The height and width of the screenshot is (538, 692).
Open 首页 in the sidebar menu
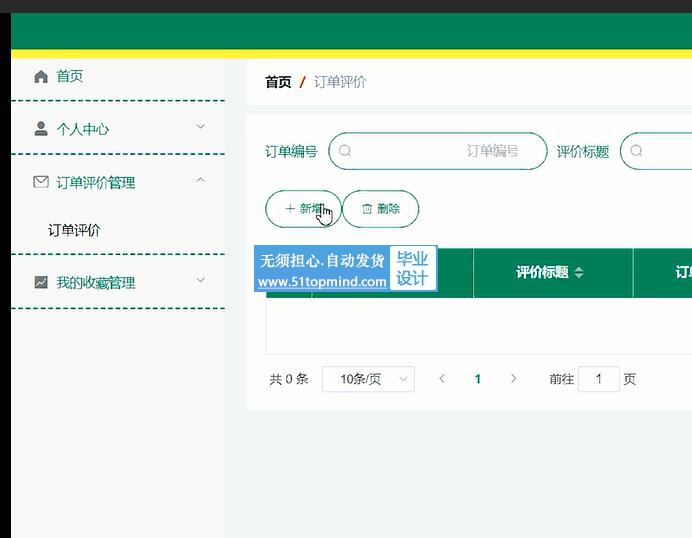click(69, 77)
